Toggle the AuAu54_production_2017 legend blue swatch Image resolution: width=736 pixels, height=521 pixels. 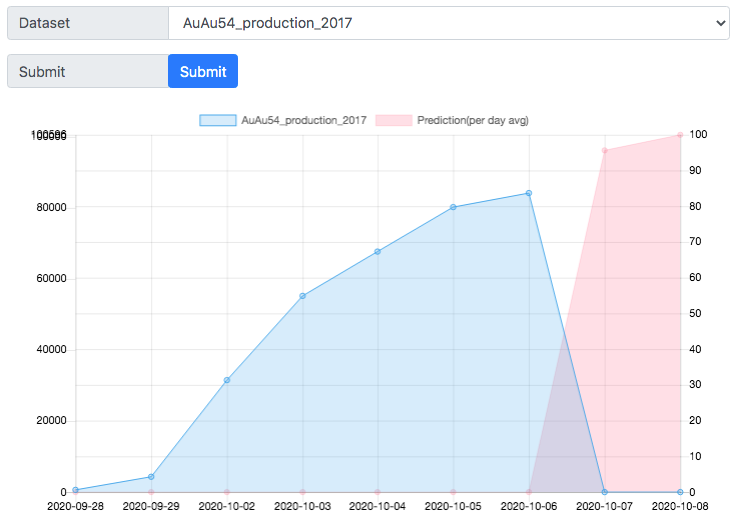tap(218, 120)
